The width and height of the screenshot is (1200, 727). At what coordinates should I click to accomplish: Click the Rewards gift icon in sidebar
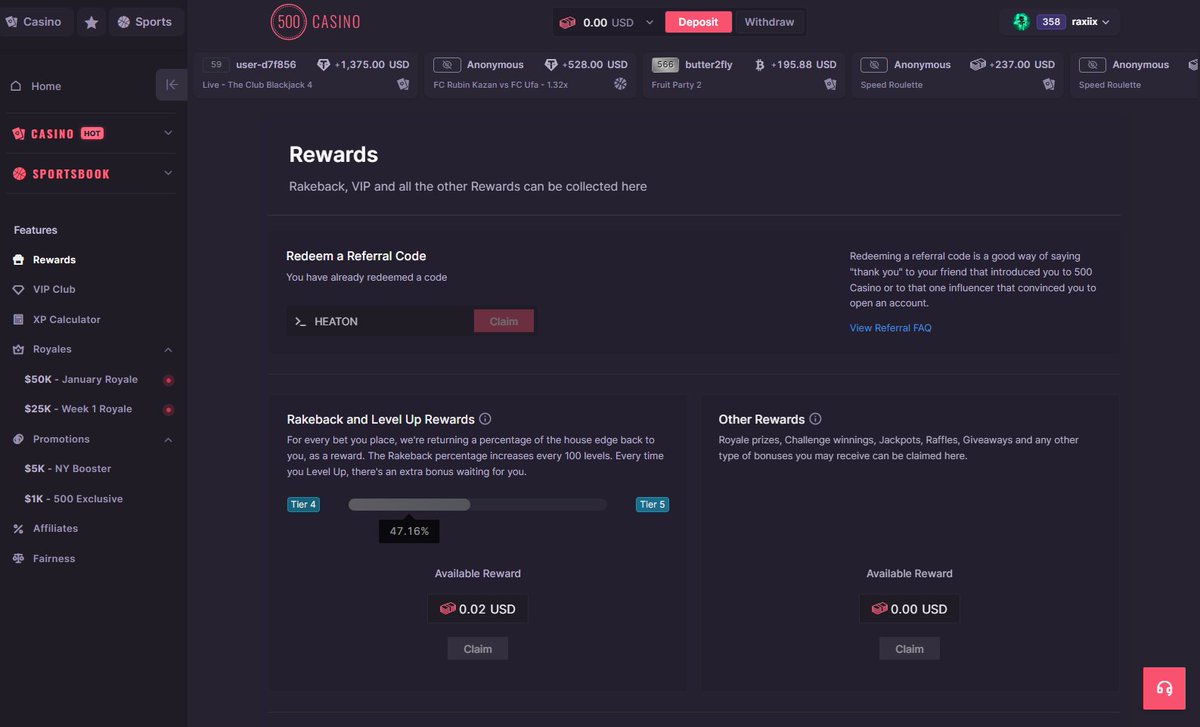click(x=18, y=260)
